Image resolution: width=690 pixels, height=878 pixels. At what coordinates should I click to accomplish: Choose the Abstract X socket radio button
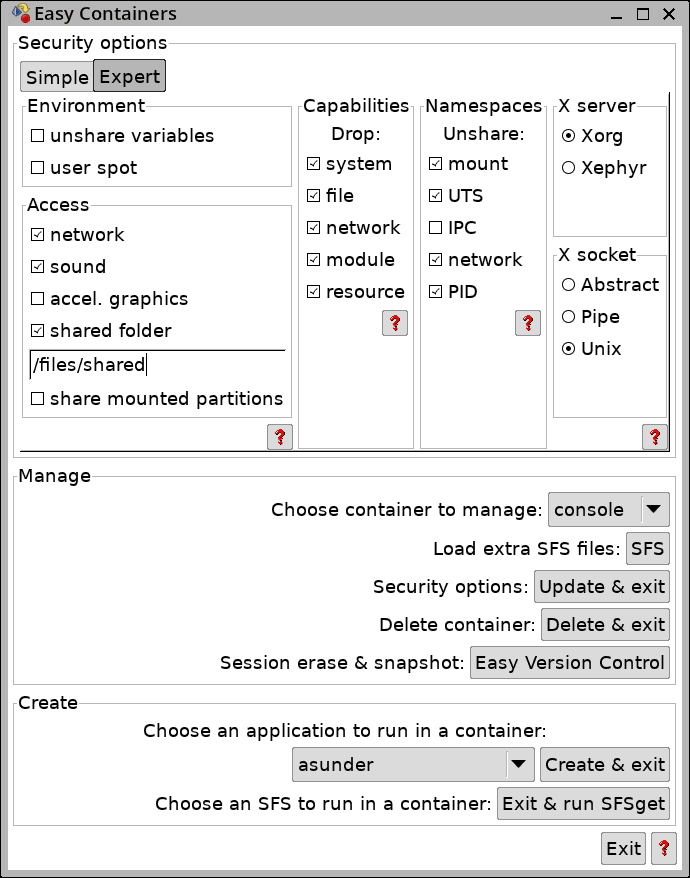pyautogui.click(x=568, y=284)
